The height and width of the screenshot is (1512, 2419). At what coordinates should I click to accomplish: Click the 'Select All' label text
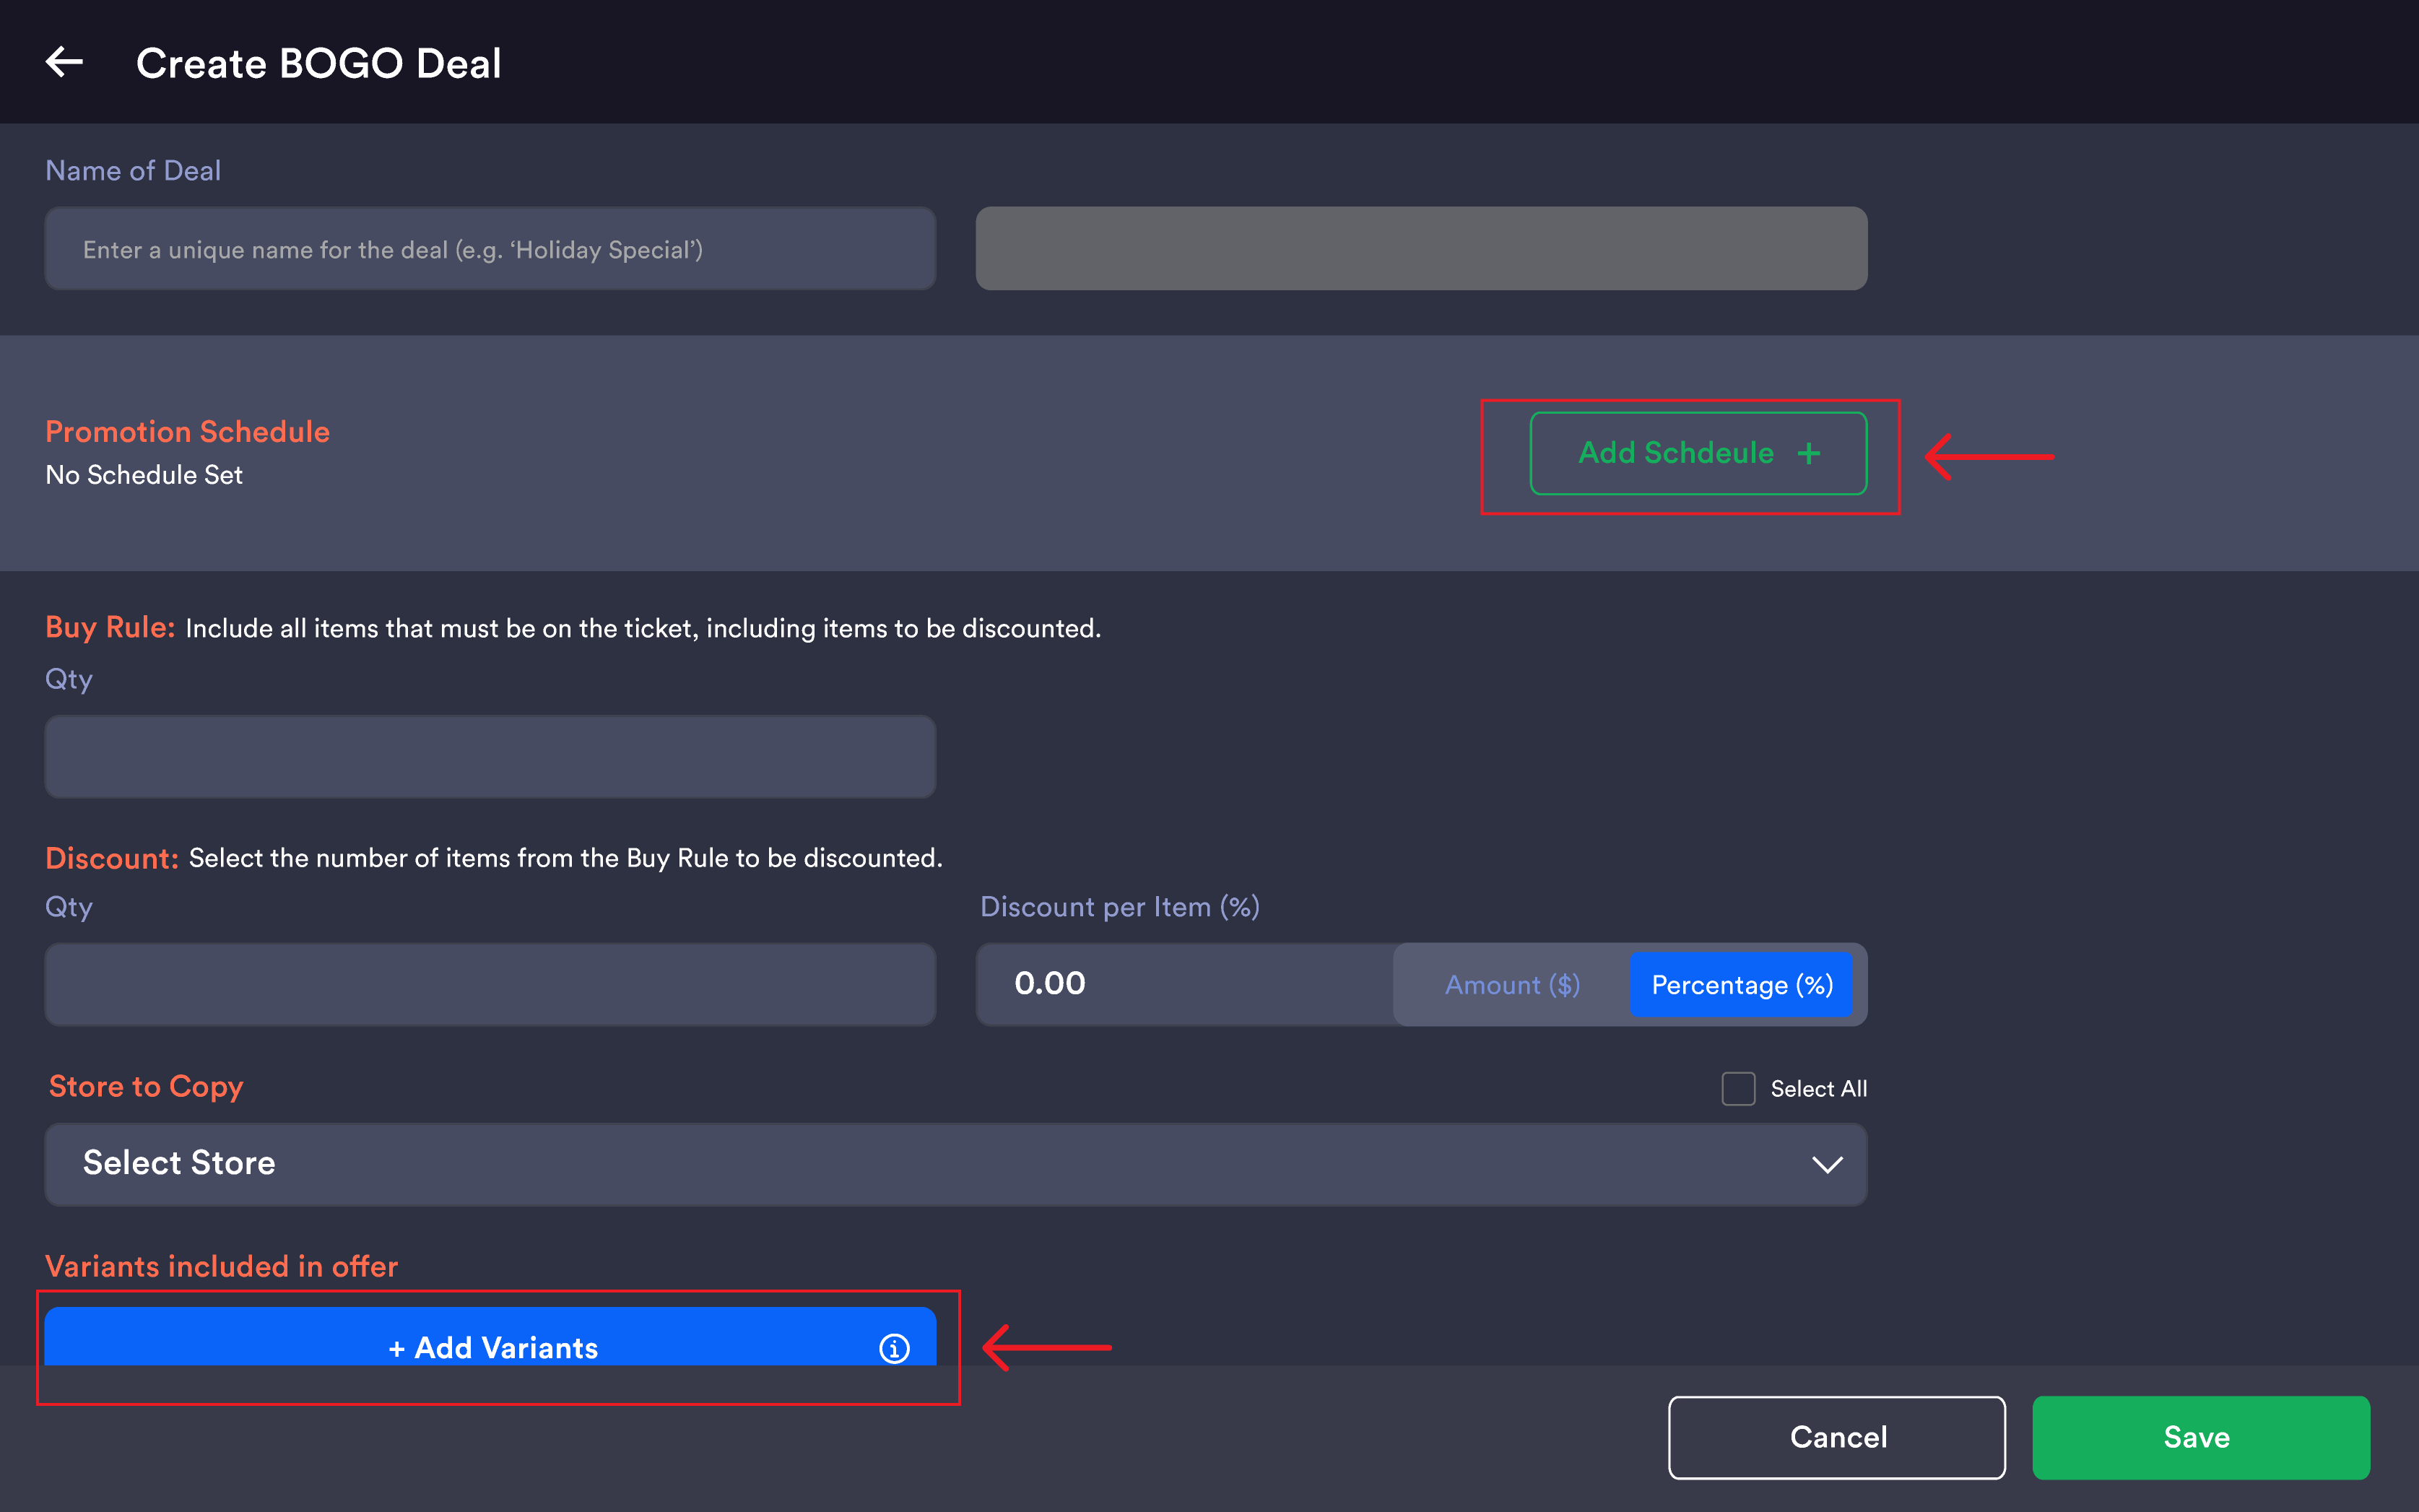coord(1818,1089)
